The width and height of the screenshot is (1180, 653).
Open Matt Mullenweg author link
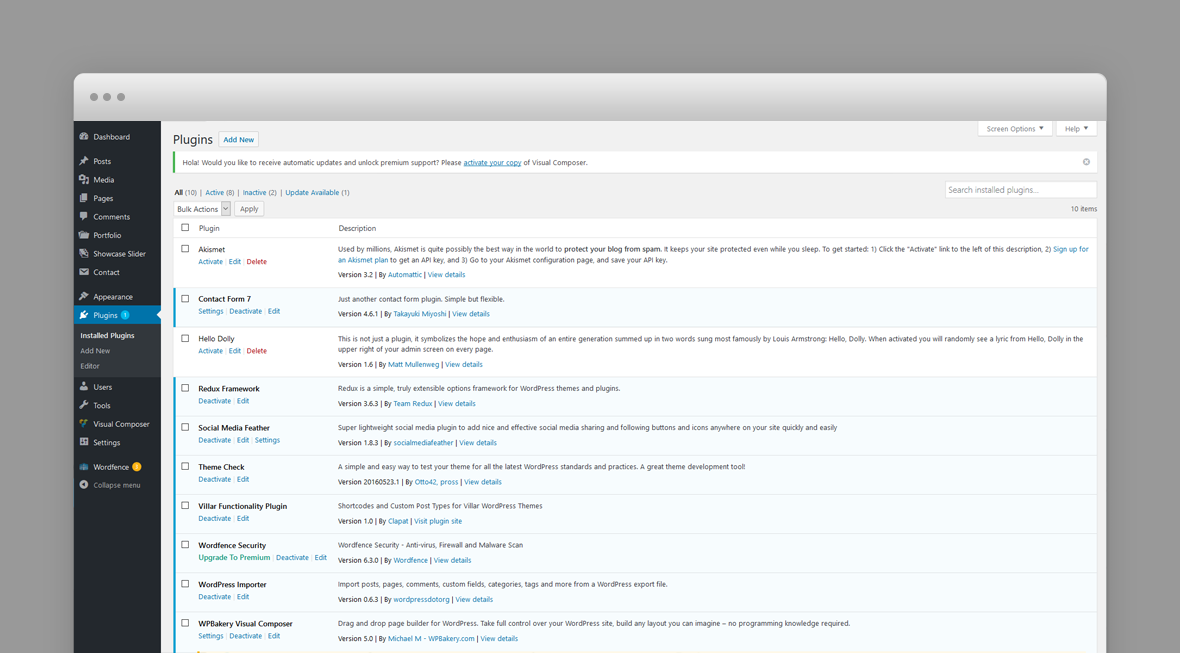tap(413, 365)
